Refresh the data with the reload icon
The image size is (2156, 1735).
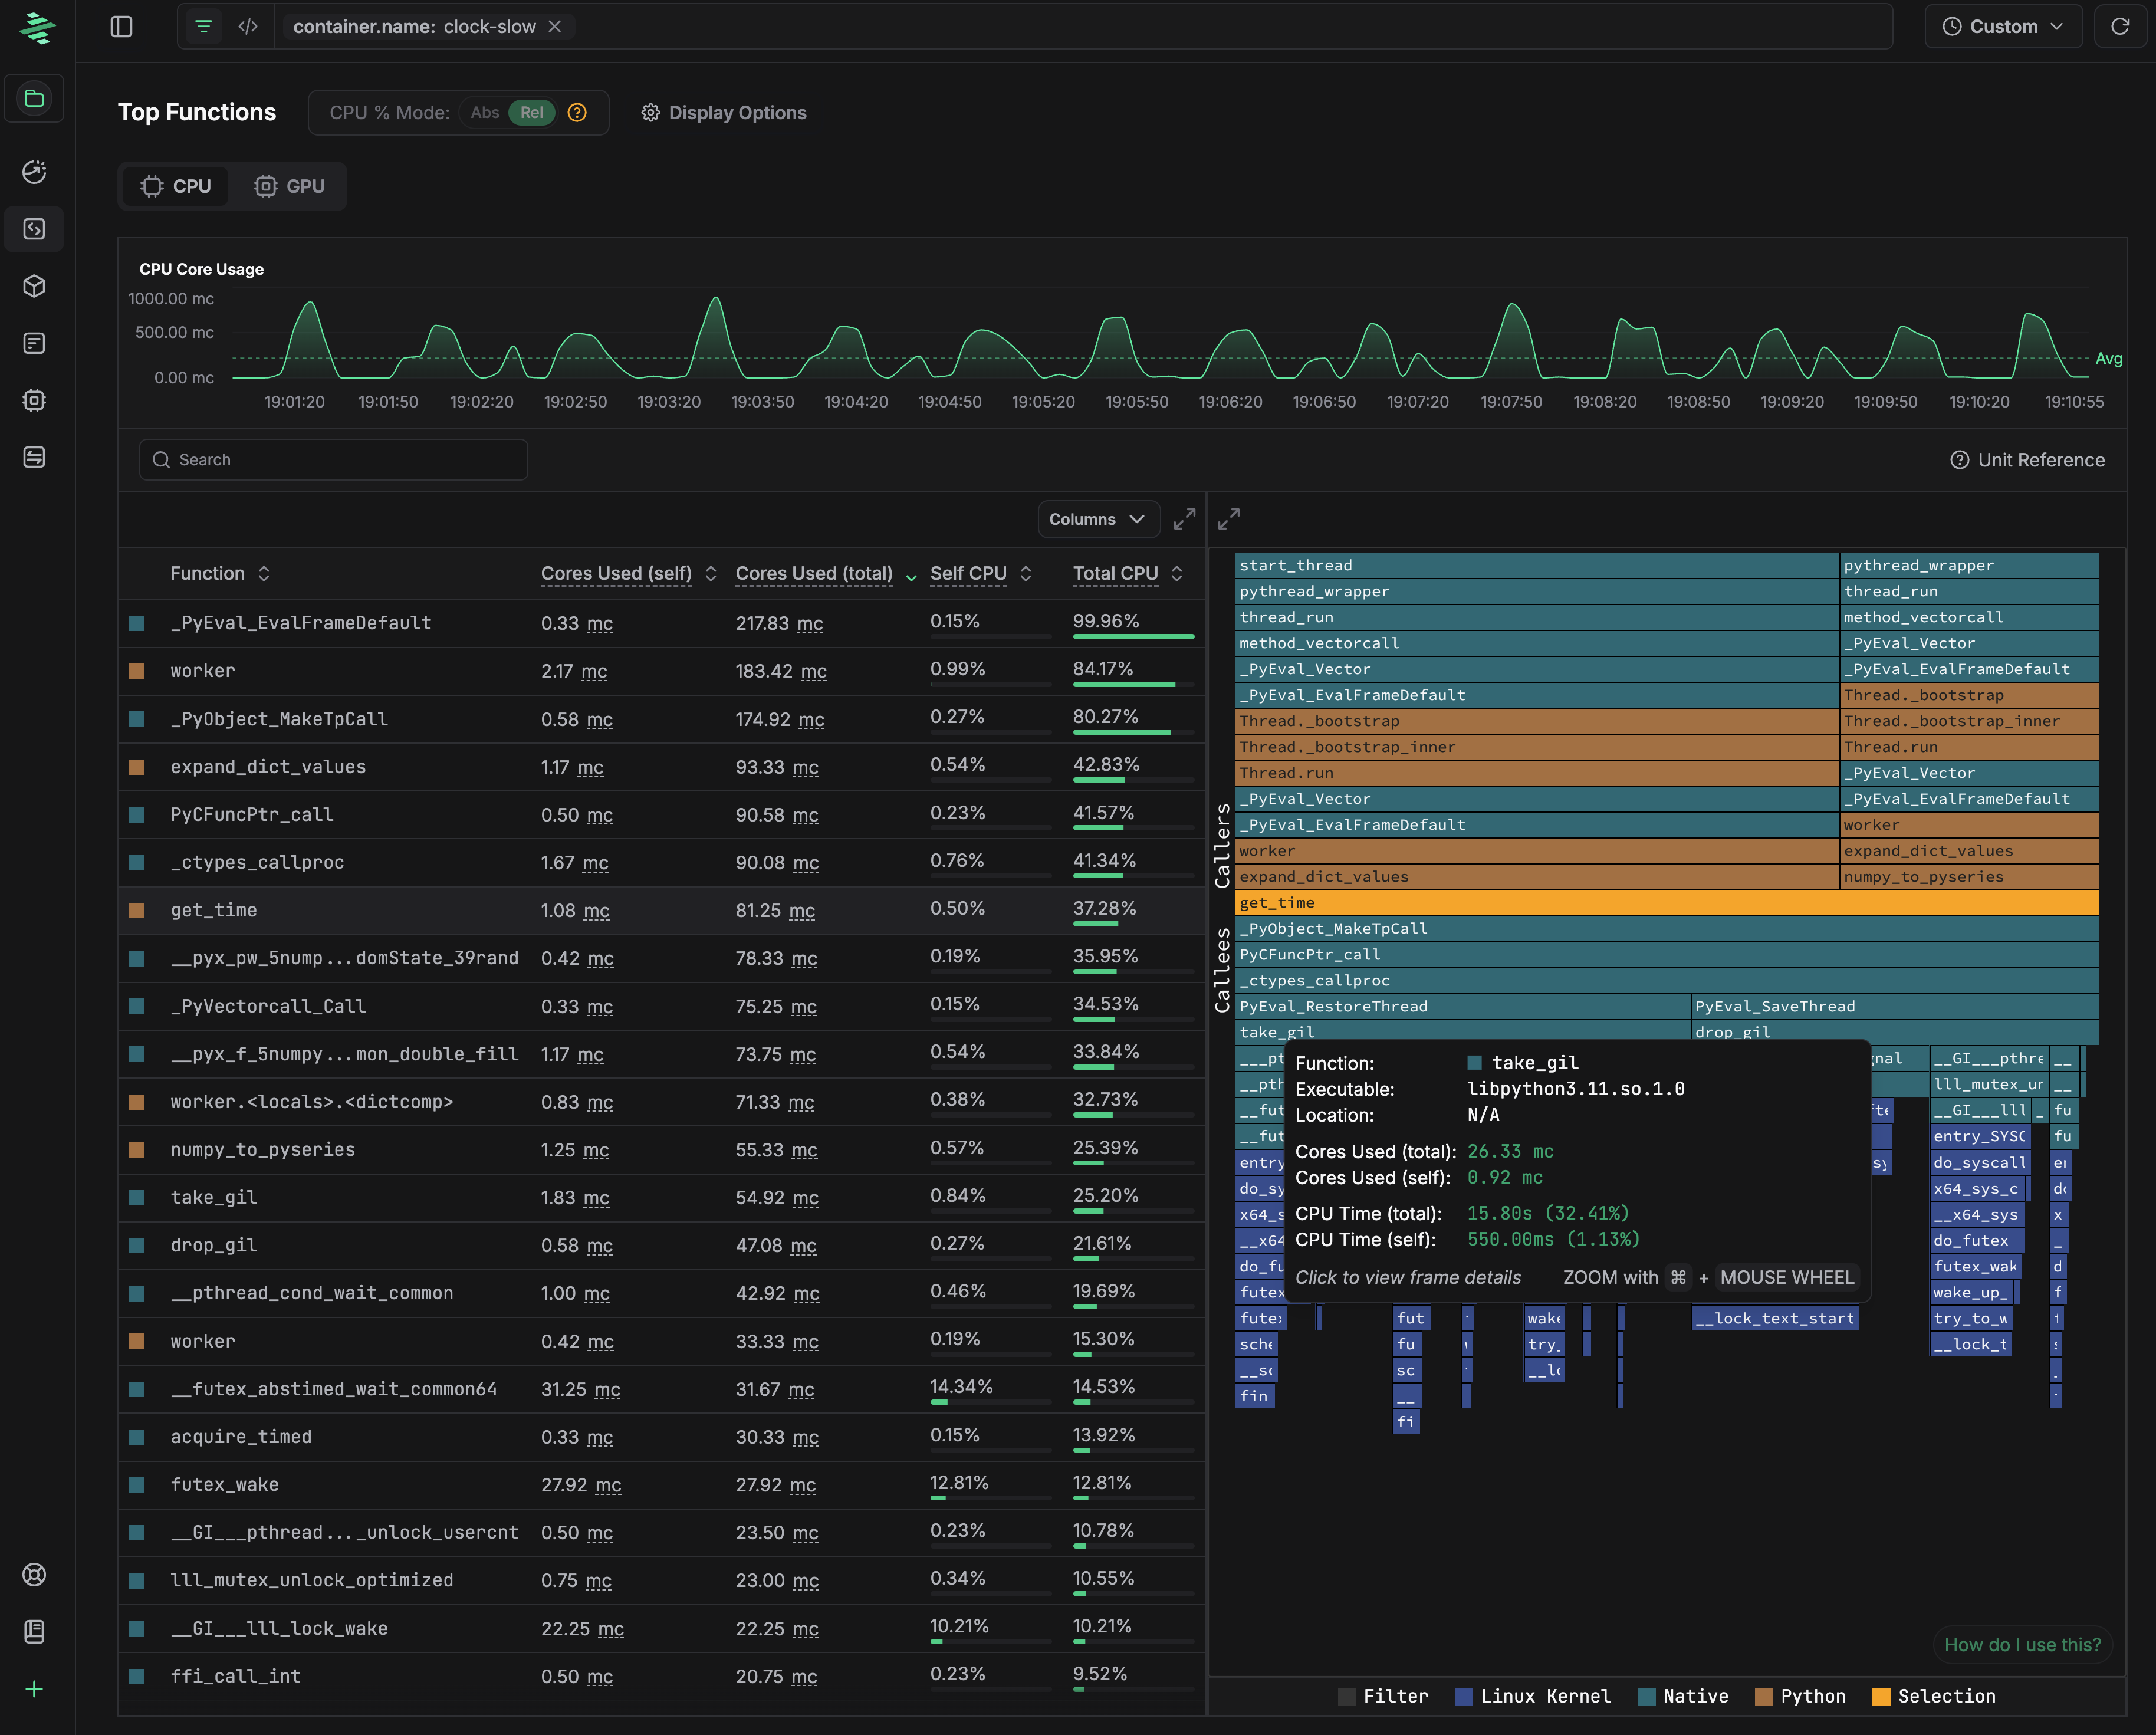click(2121, 26)
